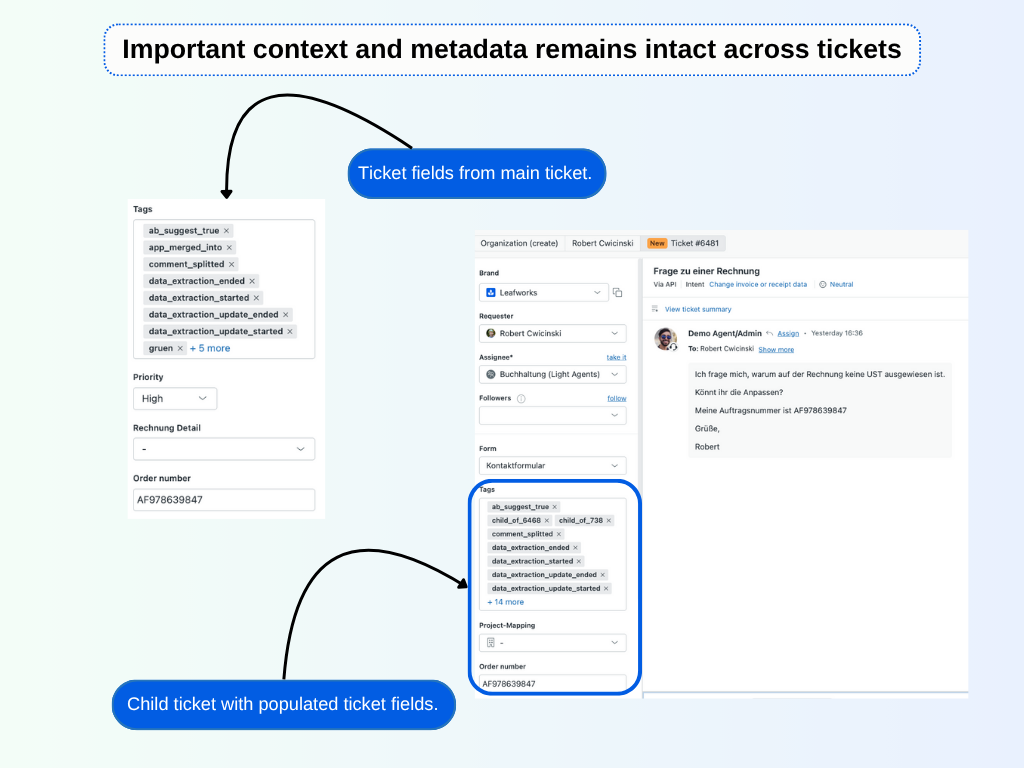Viewport: 1024px width, 768px height.
Task: Open the Rechnung Detail dropdown
Action: (224, 448)
